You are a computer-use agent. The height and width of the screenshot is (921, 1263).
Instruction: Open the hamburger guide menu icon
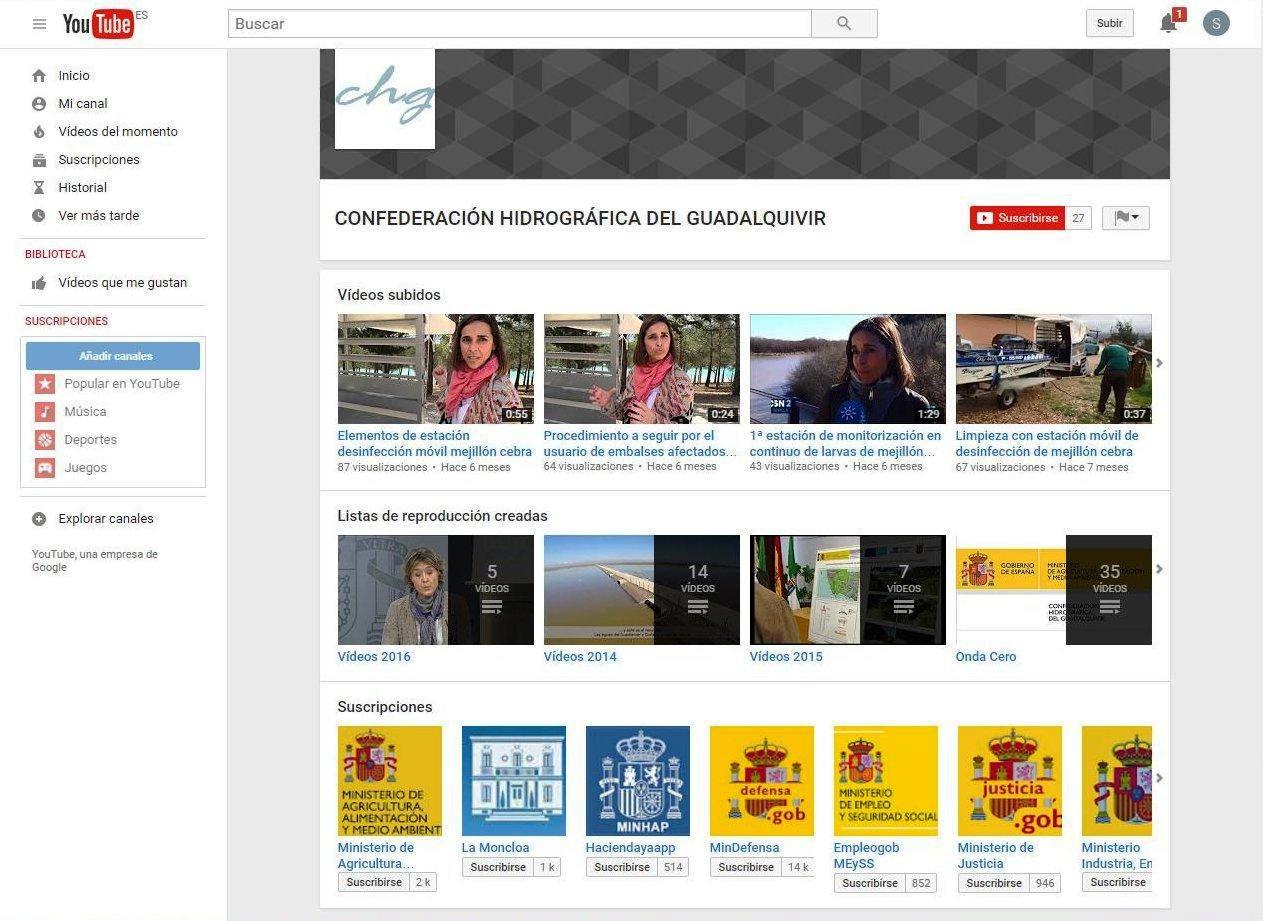click(x=39, y=24)
